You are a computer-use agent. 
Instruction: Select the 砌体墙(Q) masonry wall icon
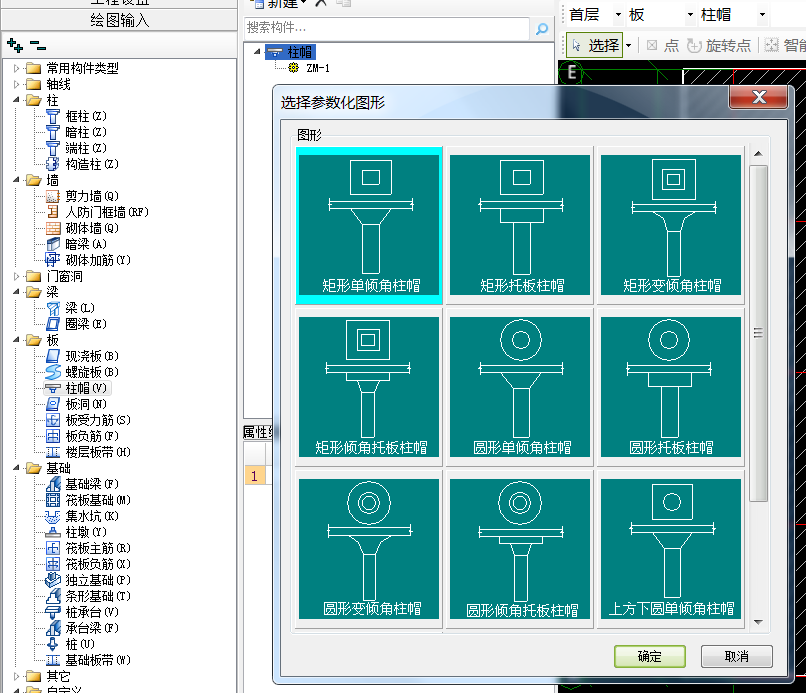[x=53, y=228]
